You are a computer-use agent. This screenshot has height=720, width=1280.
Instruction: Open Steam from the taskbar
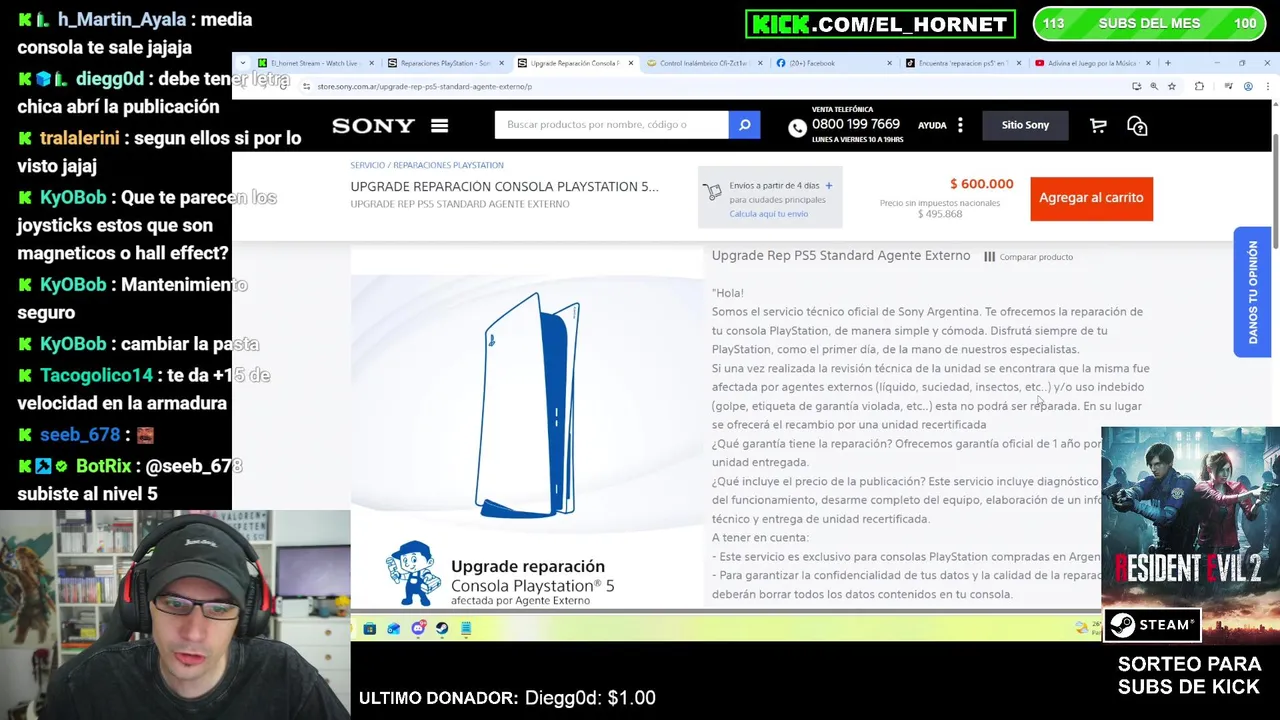pos(442,628)
